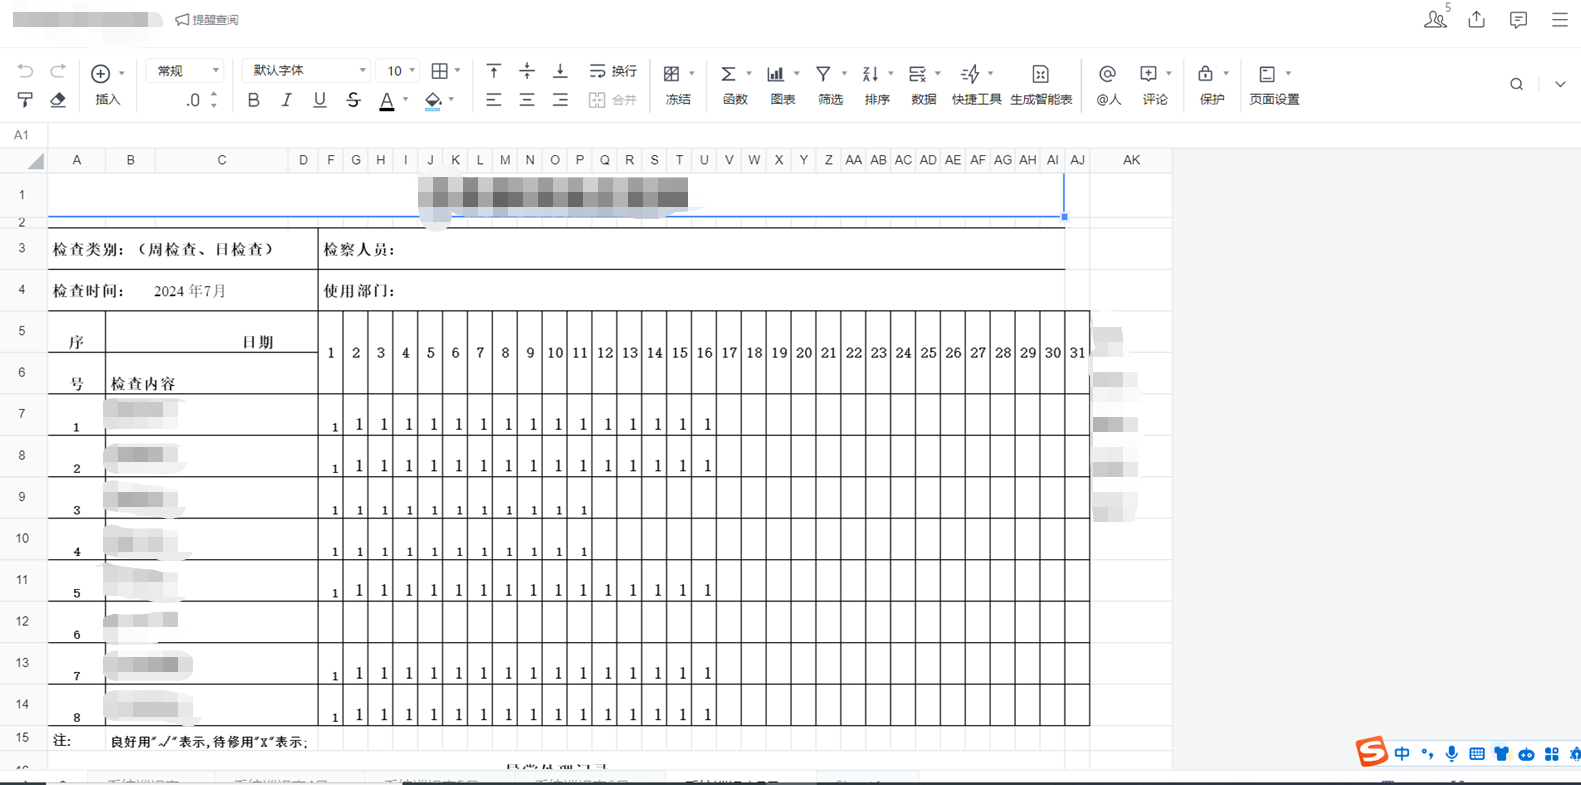Screen dimensions: 1581x785
Task: Open the 函数 sigma function tool
Action: point(728,74)
